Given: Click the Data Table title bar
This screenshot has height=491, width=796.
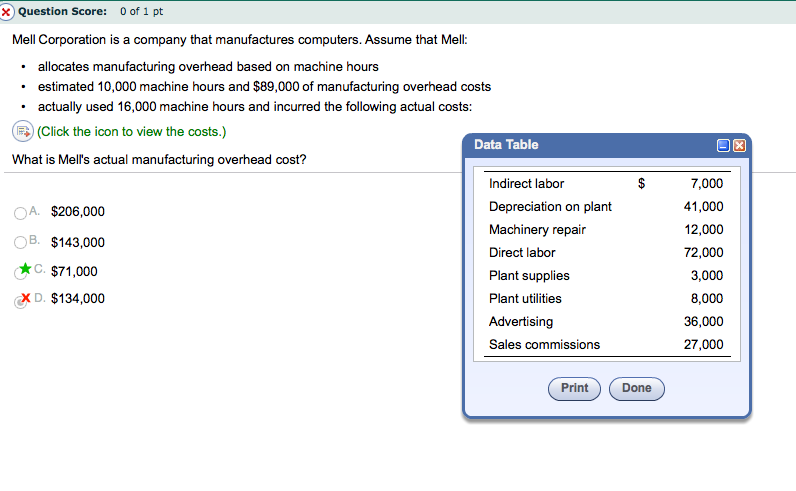Looking at the screenshot, I should pyautogui.click(x=607, y=145).
